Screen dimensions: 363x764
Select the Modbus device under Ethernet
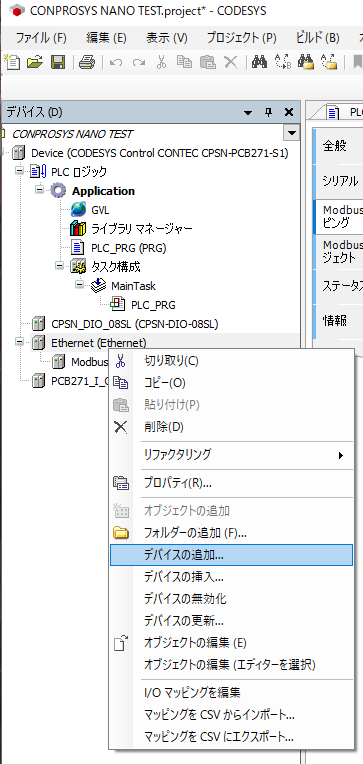click(90, 362)
